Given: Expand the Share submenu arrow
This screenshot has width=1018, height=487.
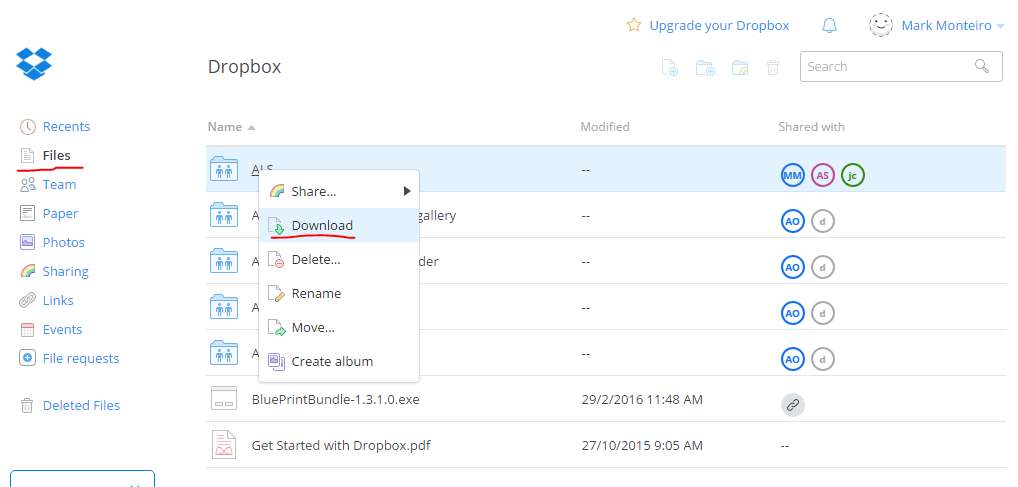Looking at the screenshot, I should [407, 191].
